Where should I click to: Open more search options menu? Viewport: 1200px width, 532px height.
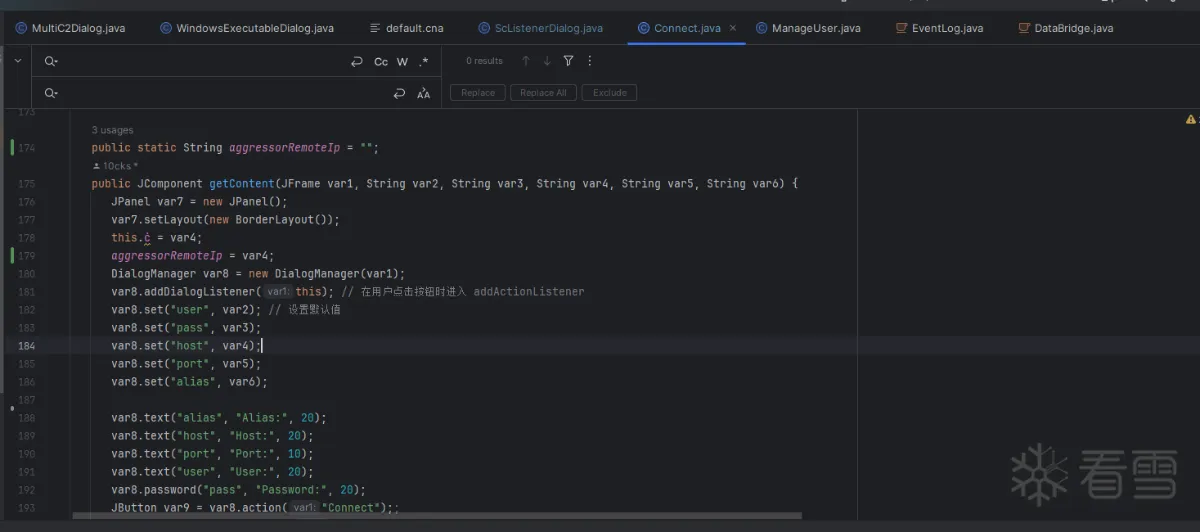coord(589,61)
